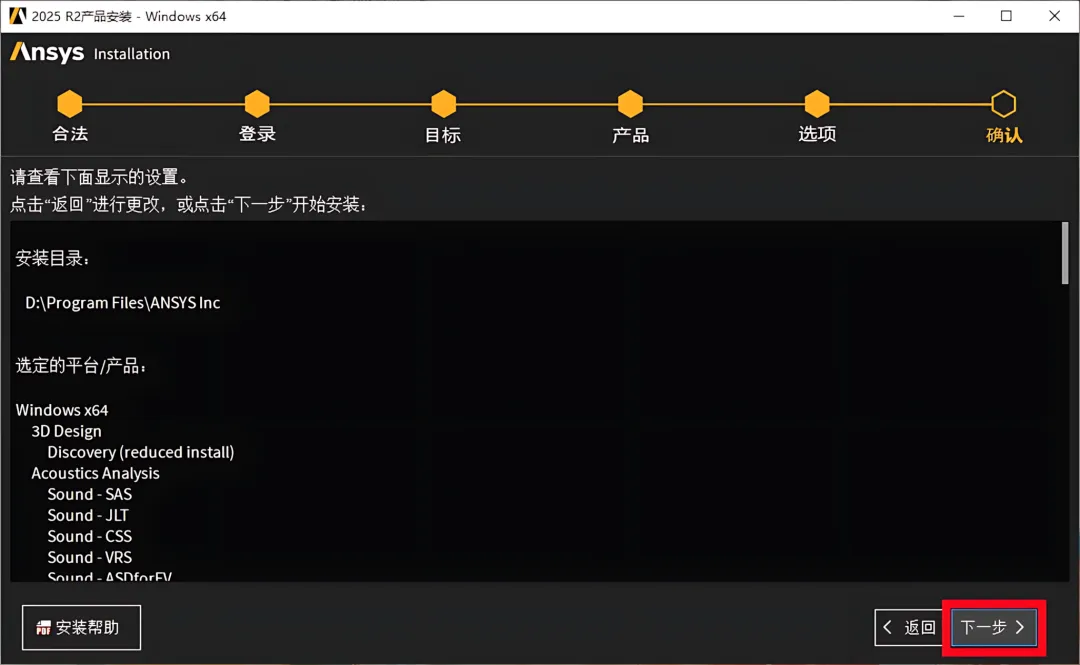Click the 'Windows x64' line in list
Screen dimensions: 1080x665
click(62, 410)
